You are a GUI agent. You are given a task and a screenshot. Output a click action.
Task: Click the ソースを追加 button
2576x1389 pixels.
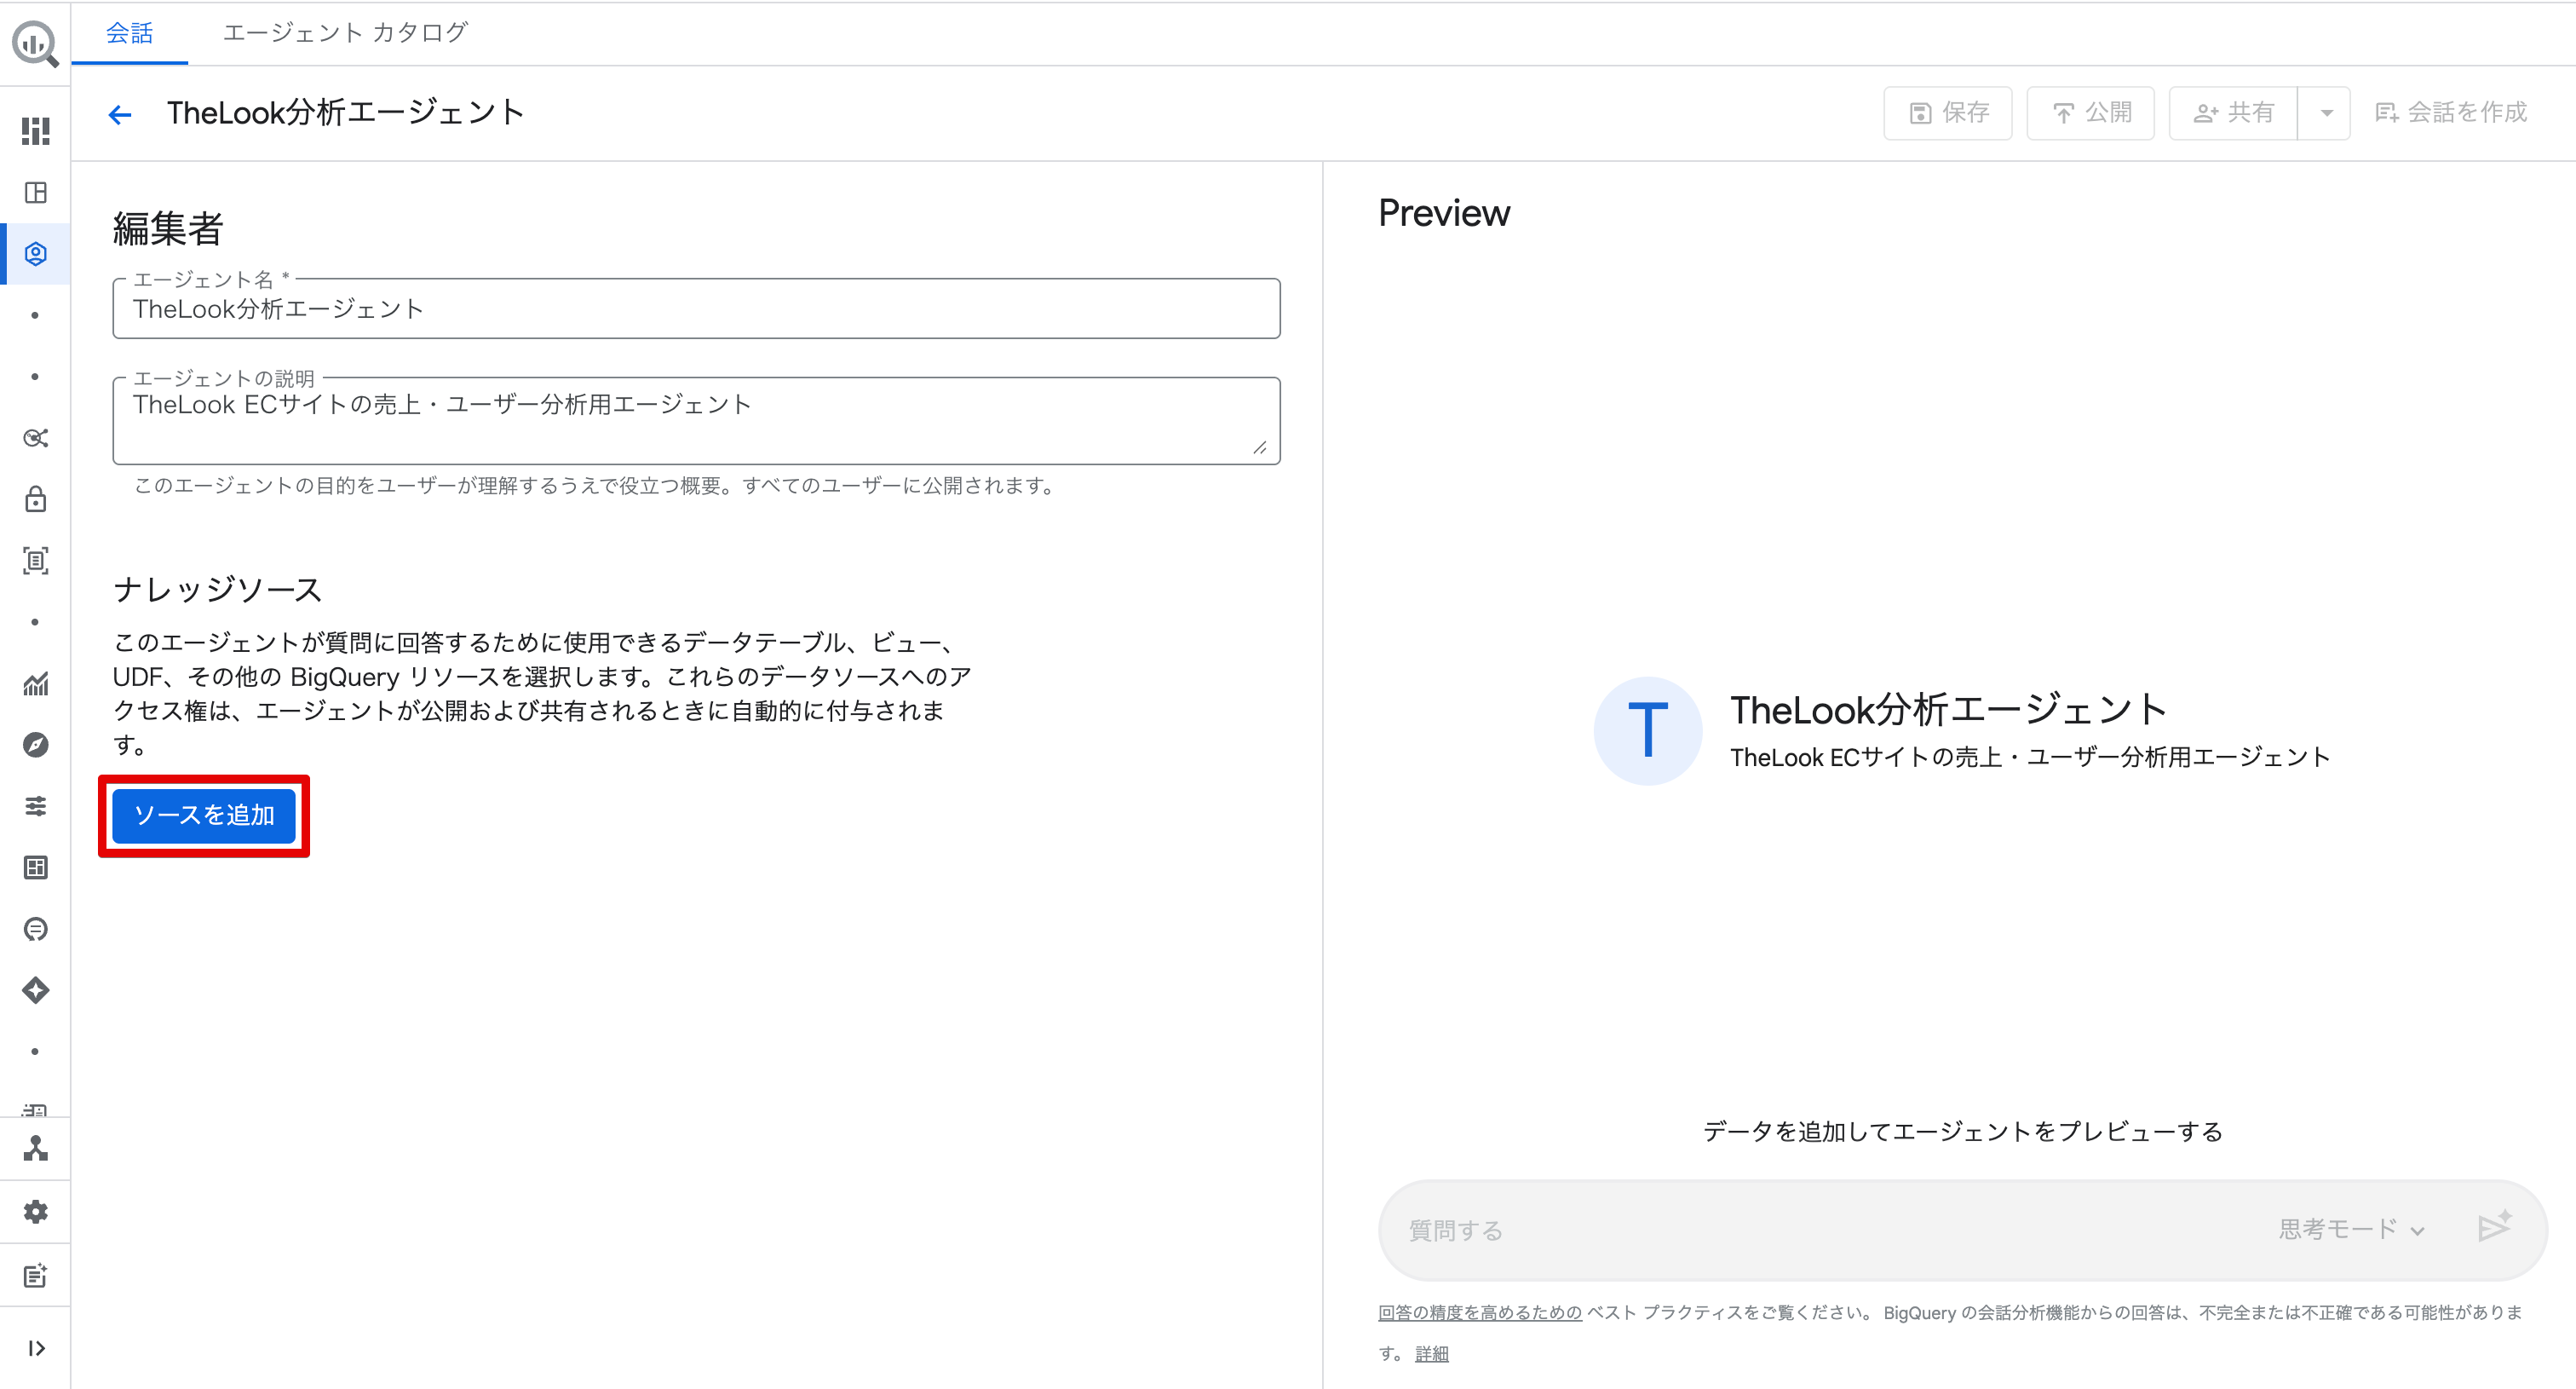click(203, 815)
